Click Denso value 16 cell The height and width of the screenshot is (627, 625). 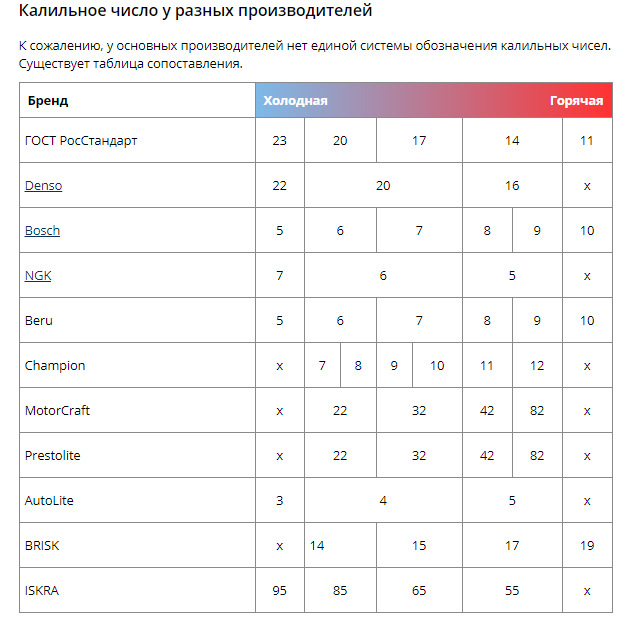point(512,186)
